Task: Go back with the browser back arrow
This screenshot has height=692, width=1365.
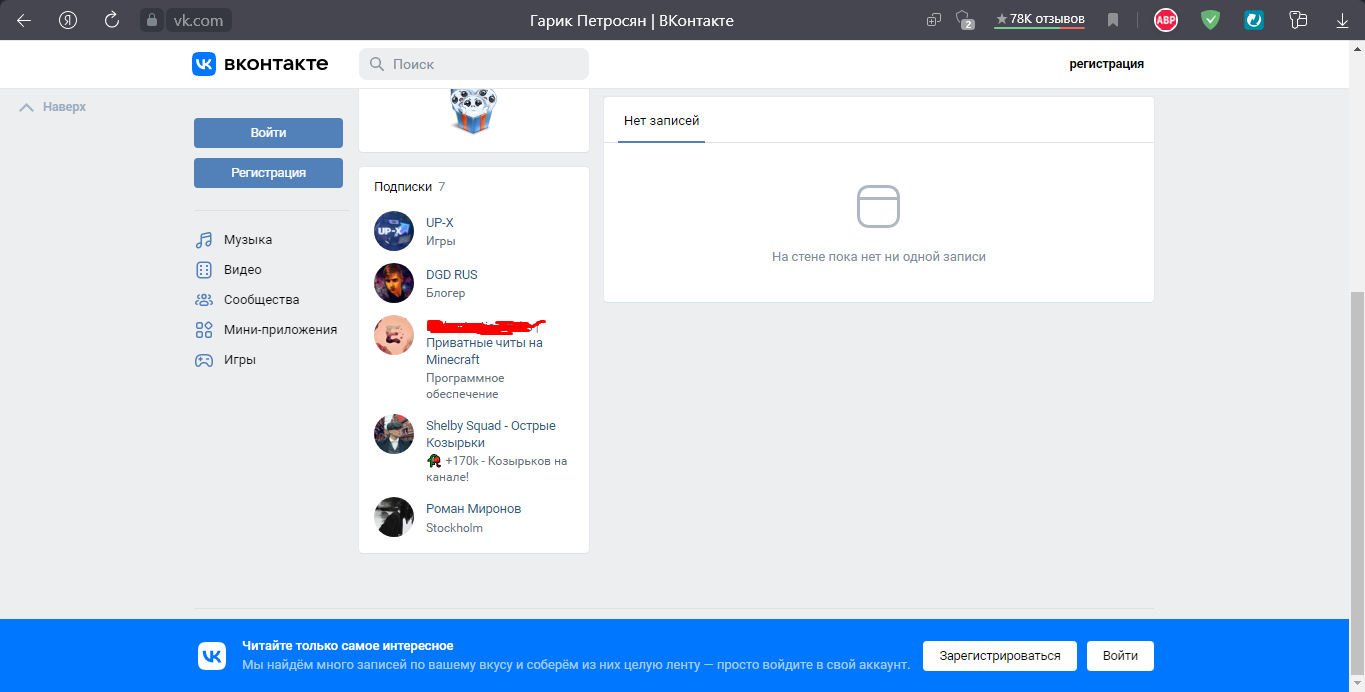Action: pos(24,20)
